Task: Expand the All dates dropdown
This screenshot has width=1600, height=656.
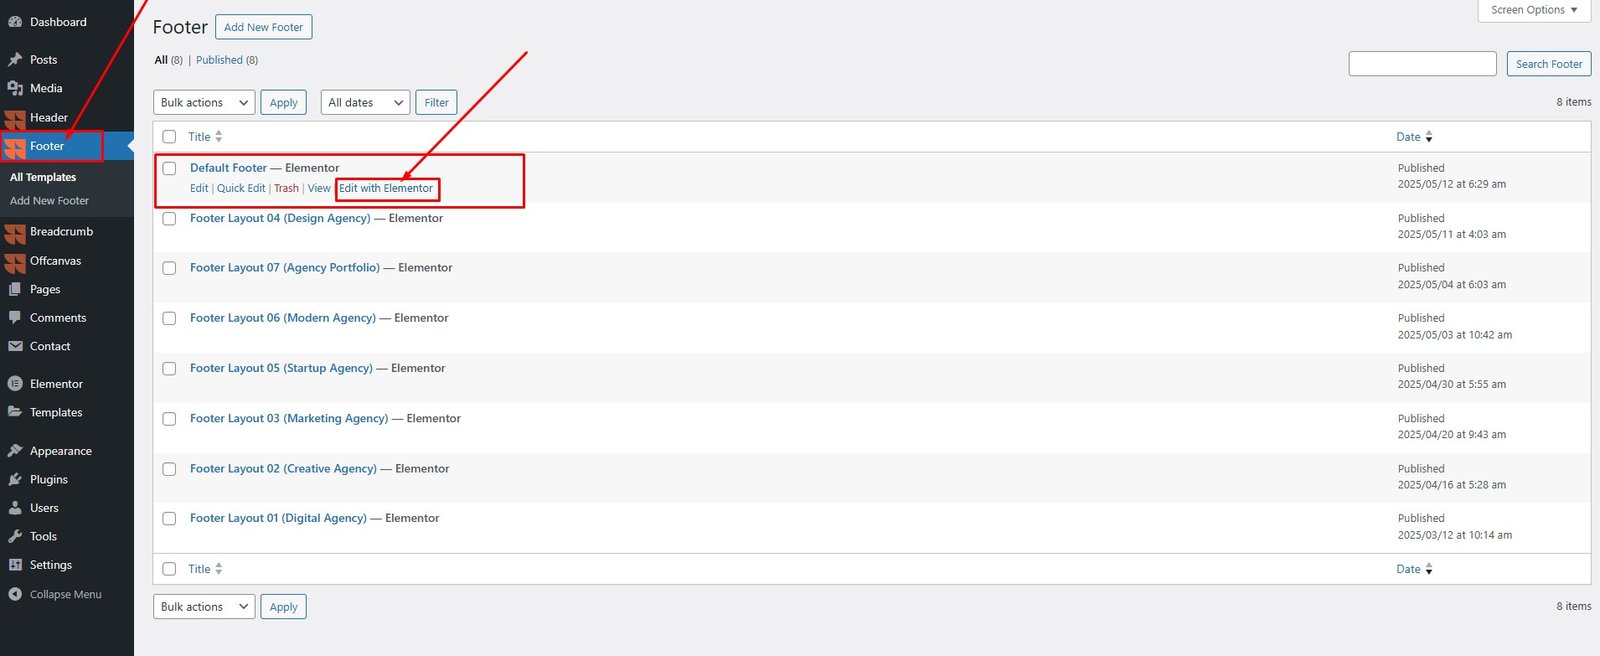Action: (365, 102)
